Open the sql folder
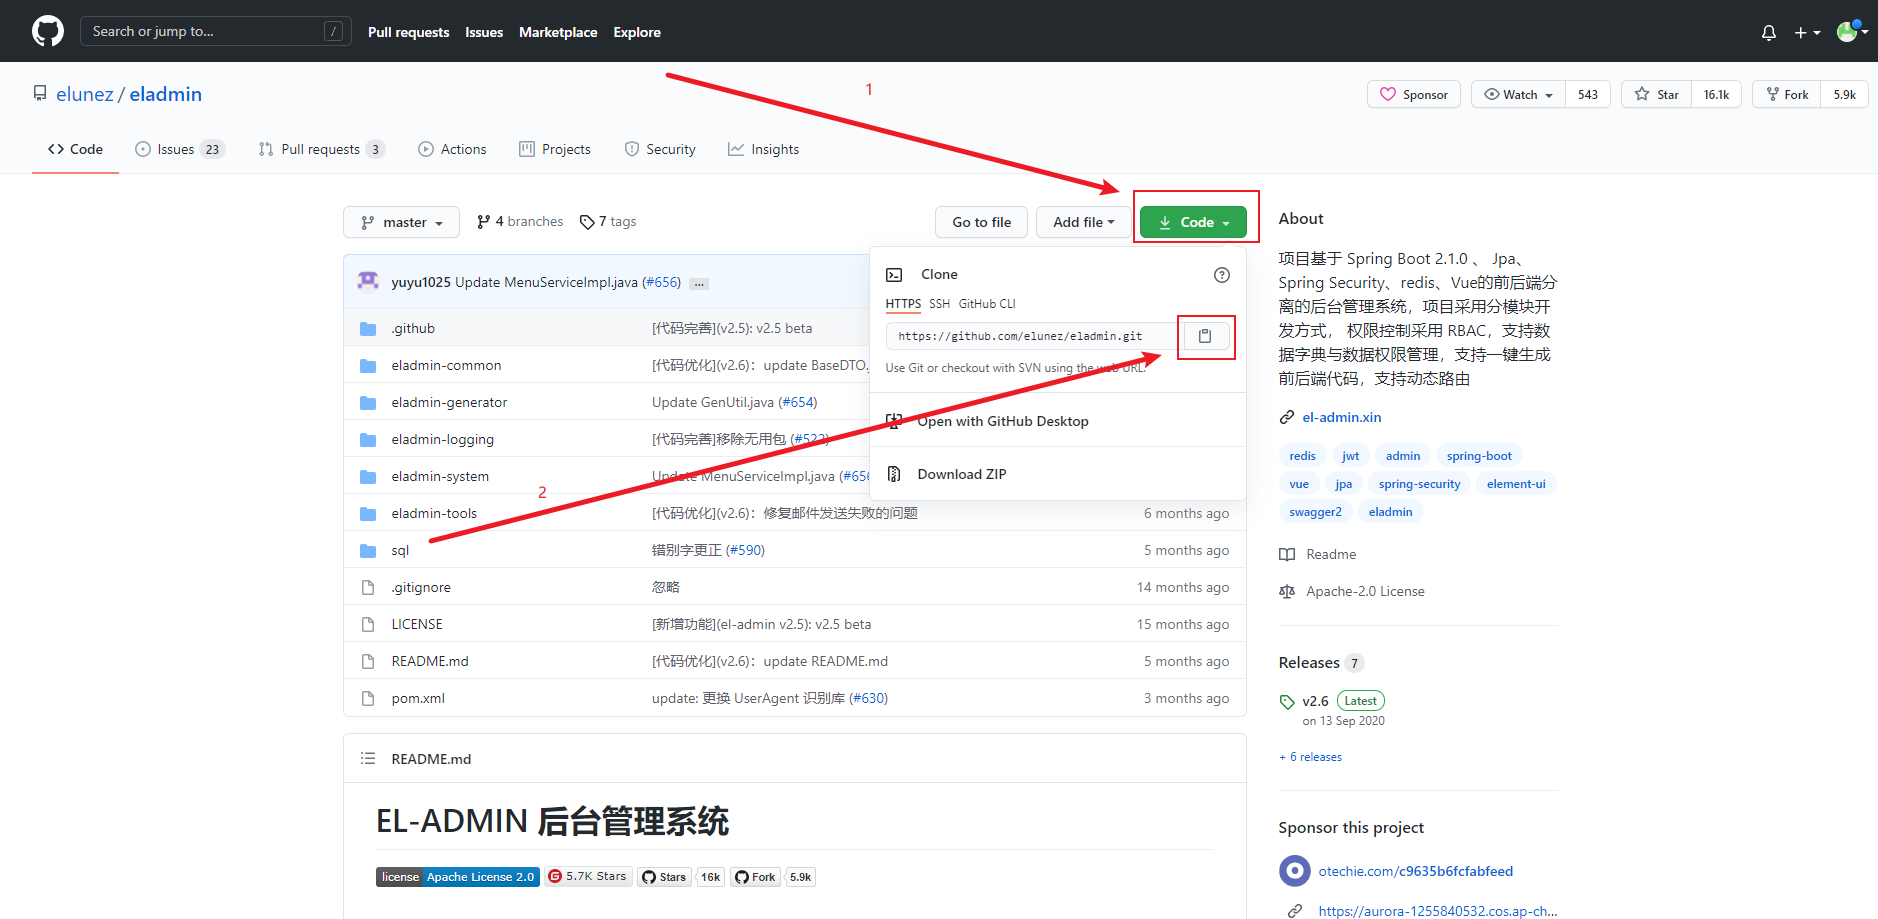Image resolution: width=1878 pixels, height=919 pixels. click(x=400, y=550)
